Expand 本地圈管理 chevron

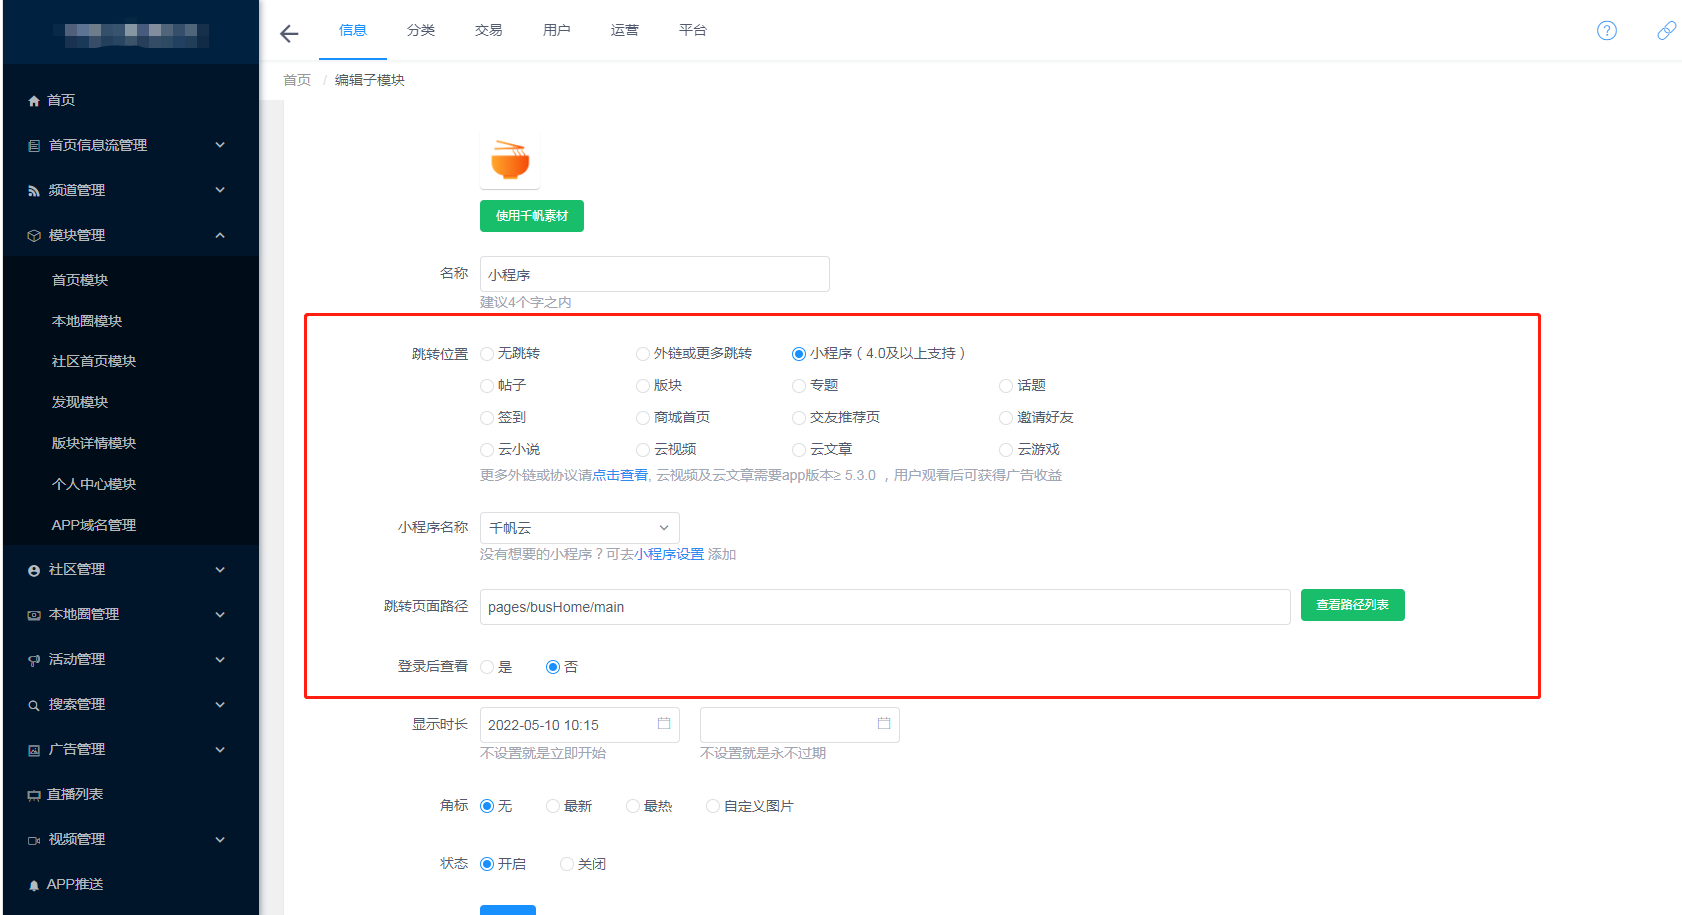pos(220,615)
